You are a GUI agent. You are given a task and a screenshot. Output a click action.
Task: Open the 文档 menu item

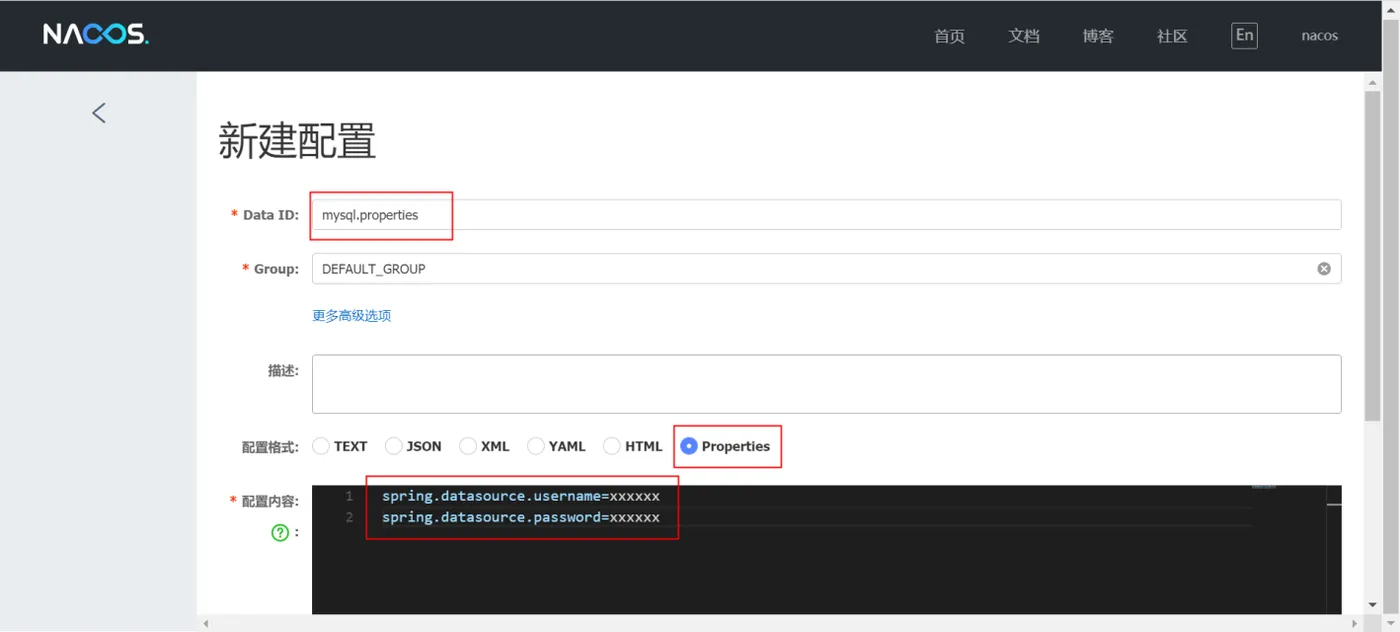click(1024, 36)
